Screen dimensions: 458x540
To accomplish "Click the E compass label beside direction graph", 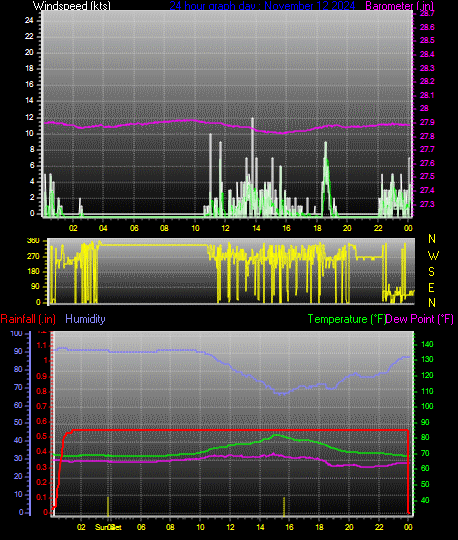I will point(431,288).
